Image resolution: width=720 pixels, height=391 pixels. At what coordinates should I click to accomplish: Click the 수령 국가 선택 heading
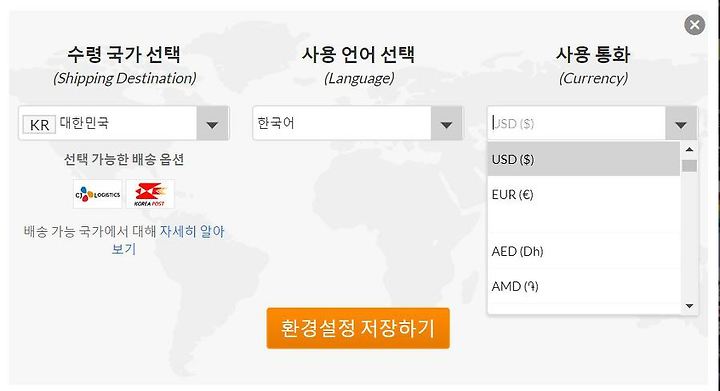pyautogui.click(x=124, y=55)
